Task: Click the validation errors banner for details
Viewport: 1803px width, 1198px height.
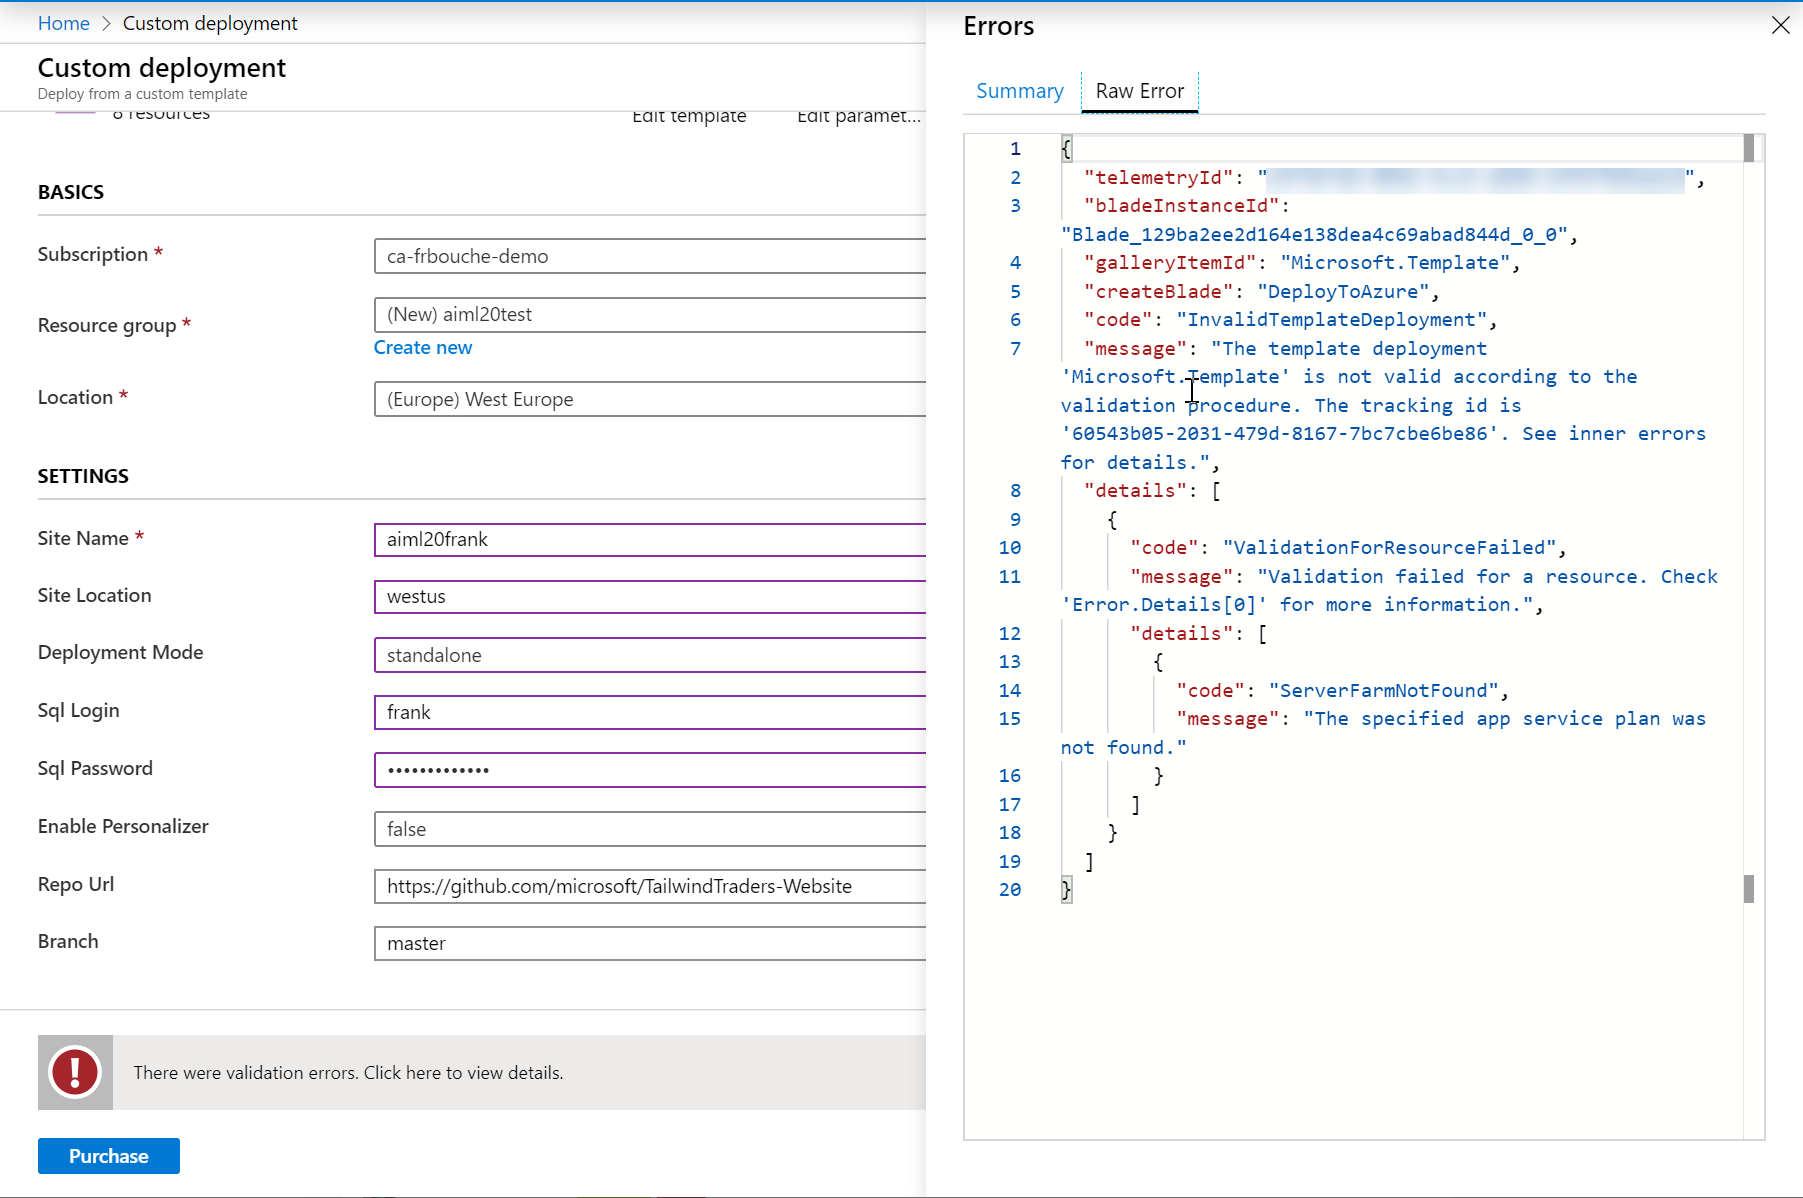Action: [348, 1072]
